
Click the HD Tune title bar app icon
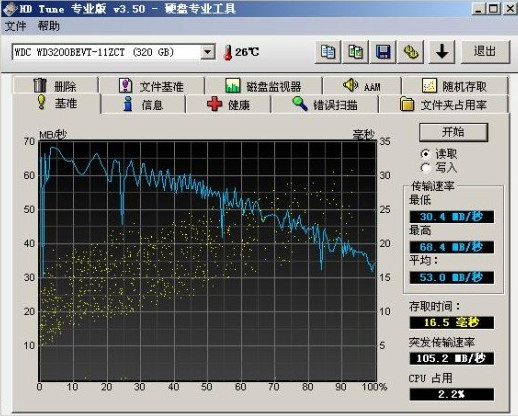9,9
